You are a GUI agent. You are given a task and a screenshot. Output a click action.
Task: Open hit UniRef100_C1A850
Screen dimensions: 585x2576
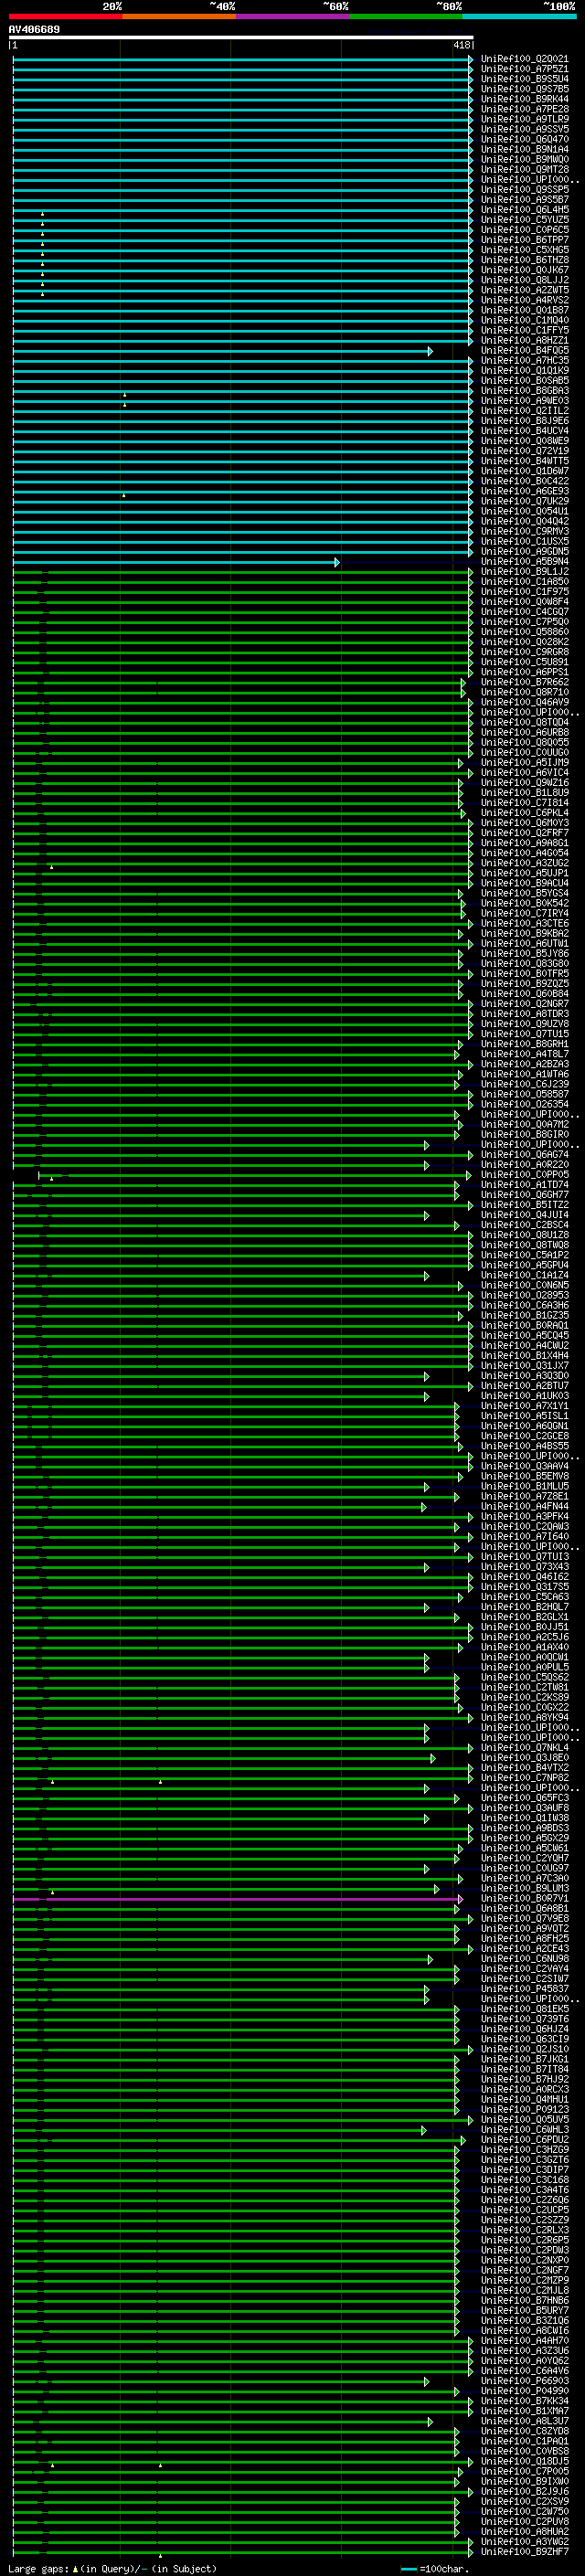coord(524,582)
